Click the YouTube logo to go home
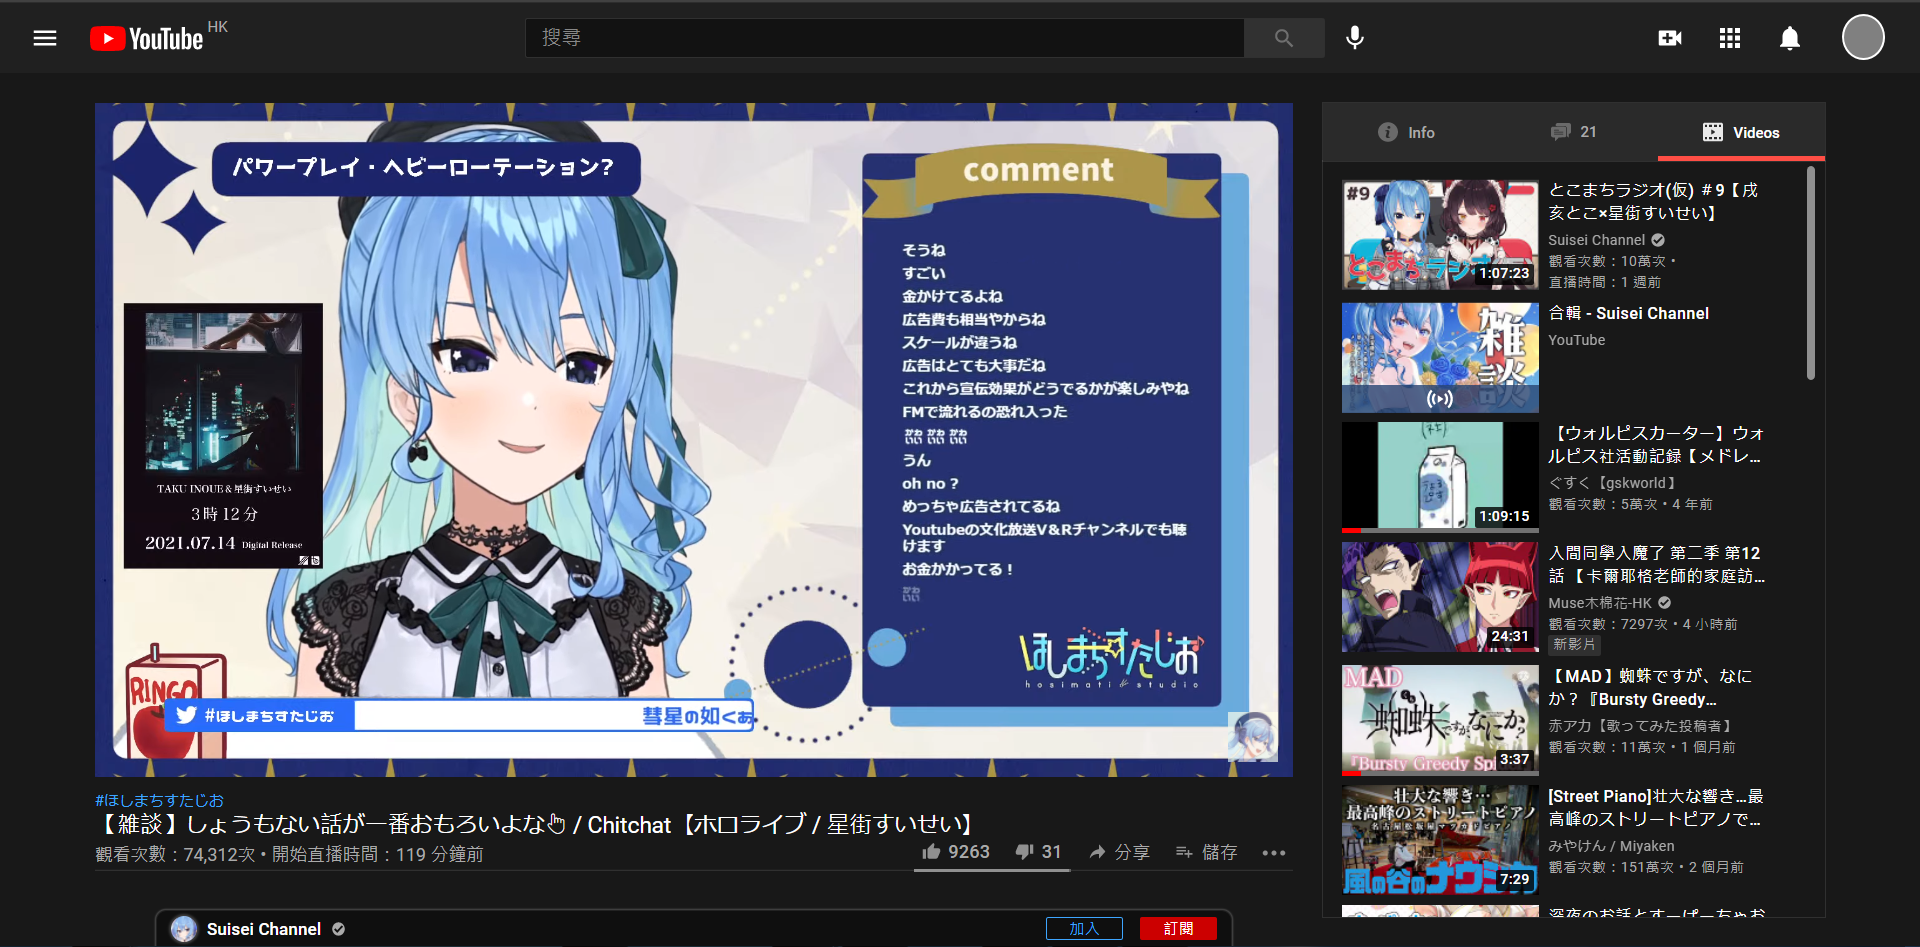 (x=147, y=38)
